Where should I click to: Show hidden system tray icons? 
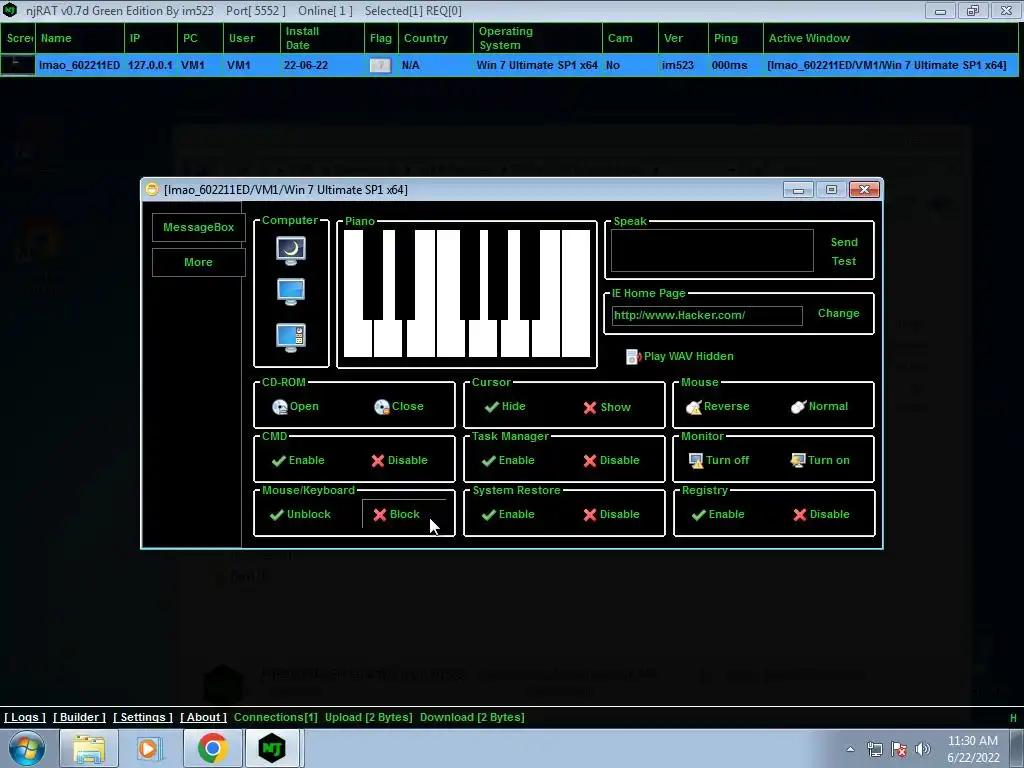point(850,749)
